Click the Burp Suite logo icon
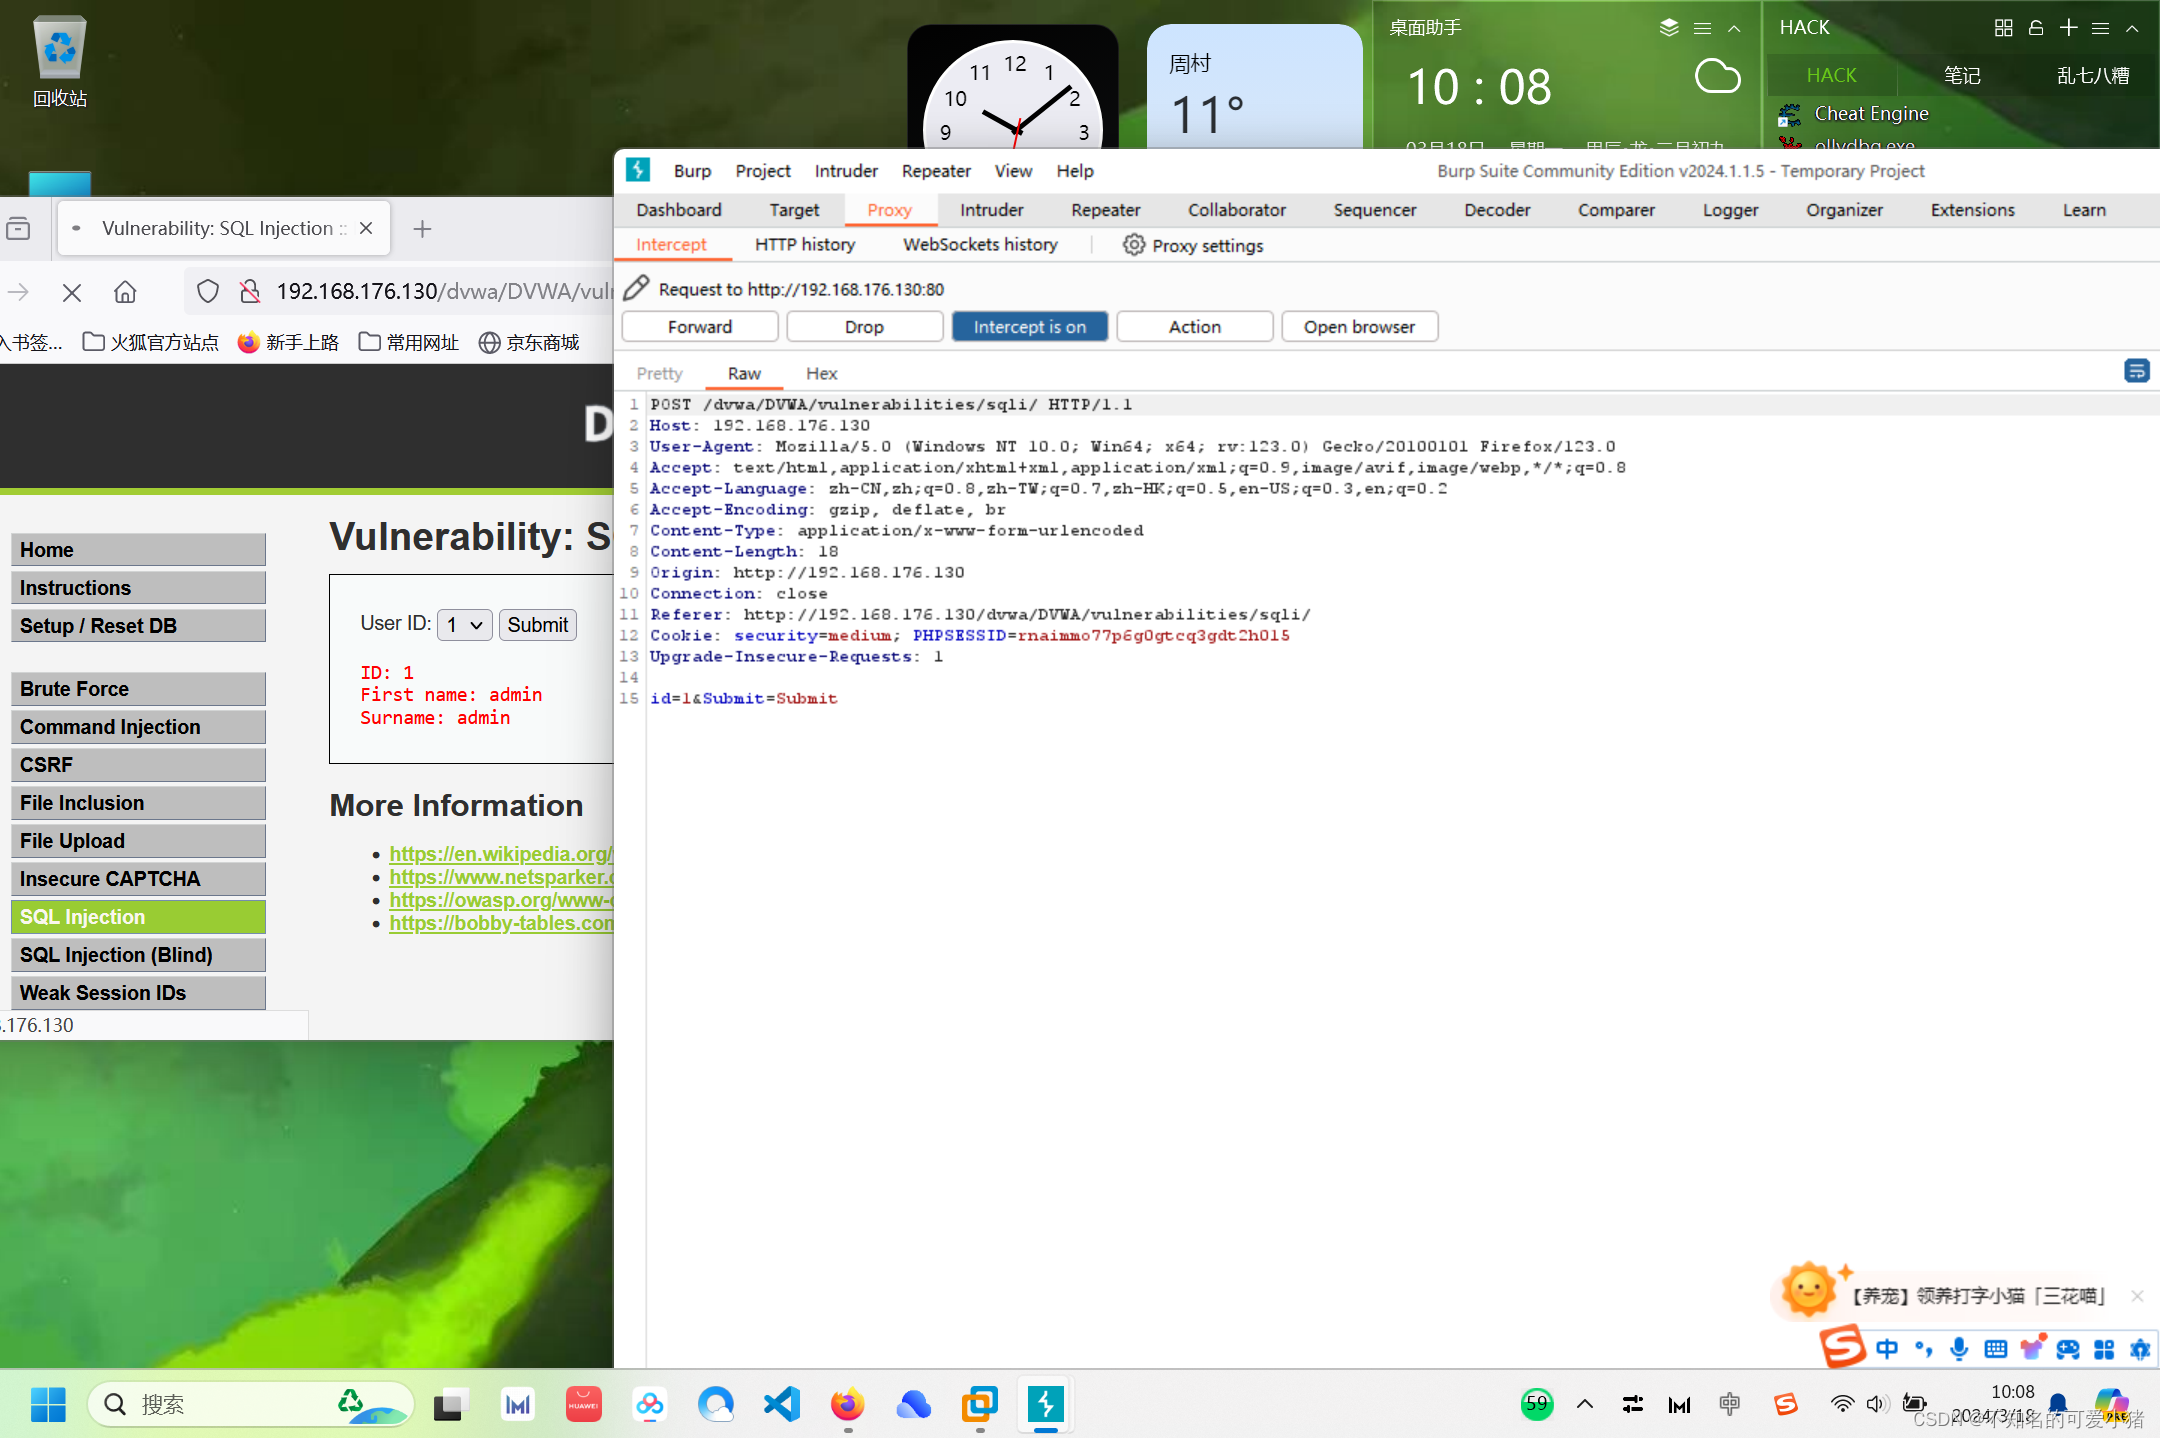The width and height of the screenshot is (2160, 1438). click(638, 170)
